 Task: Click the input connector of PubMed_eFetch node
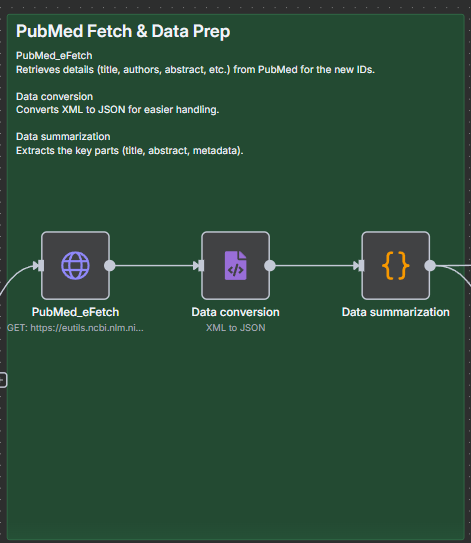click(41, 266)
